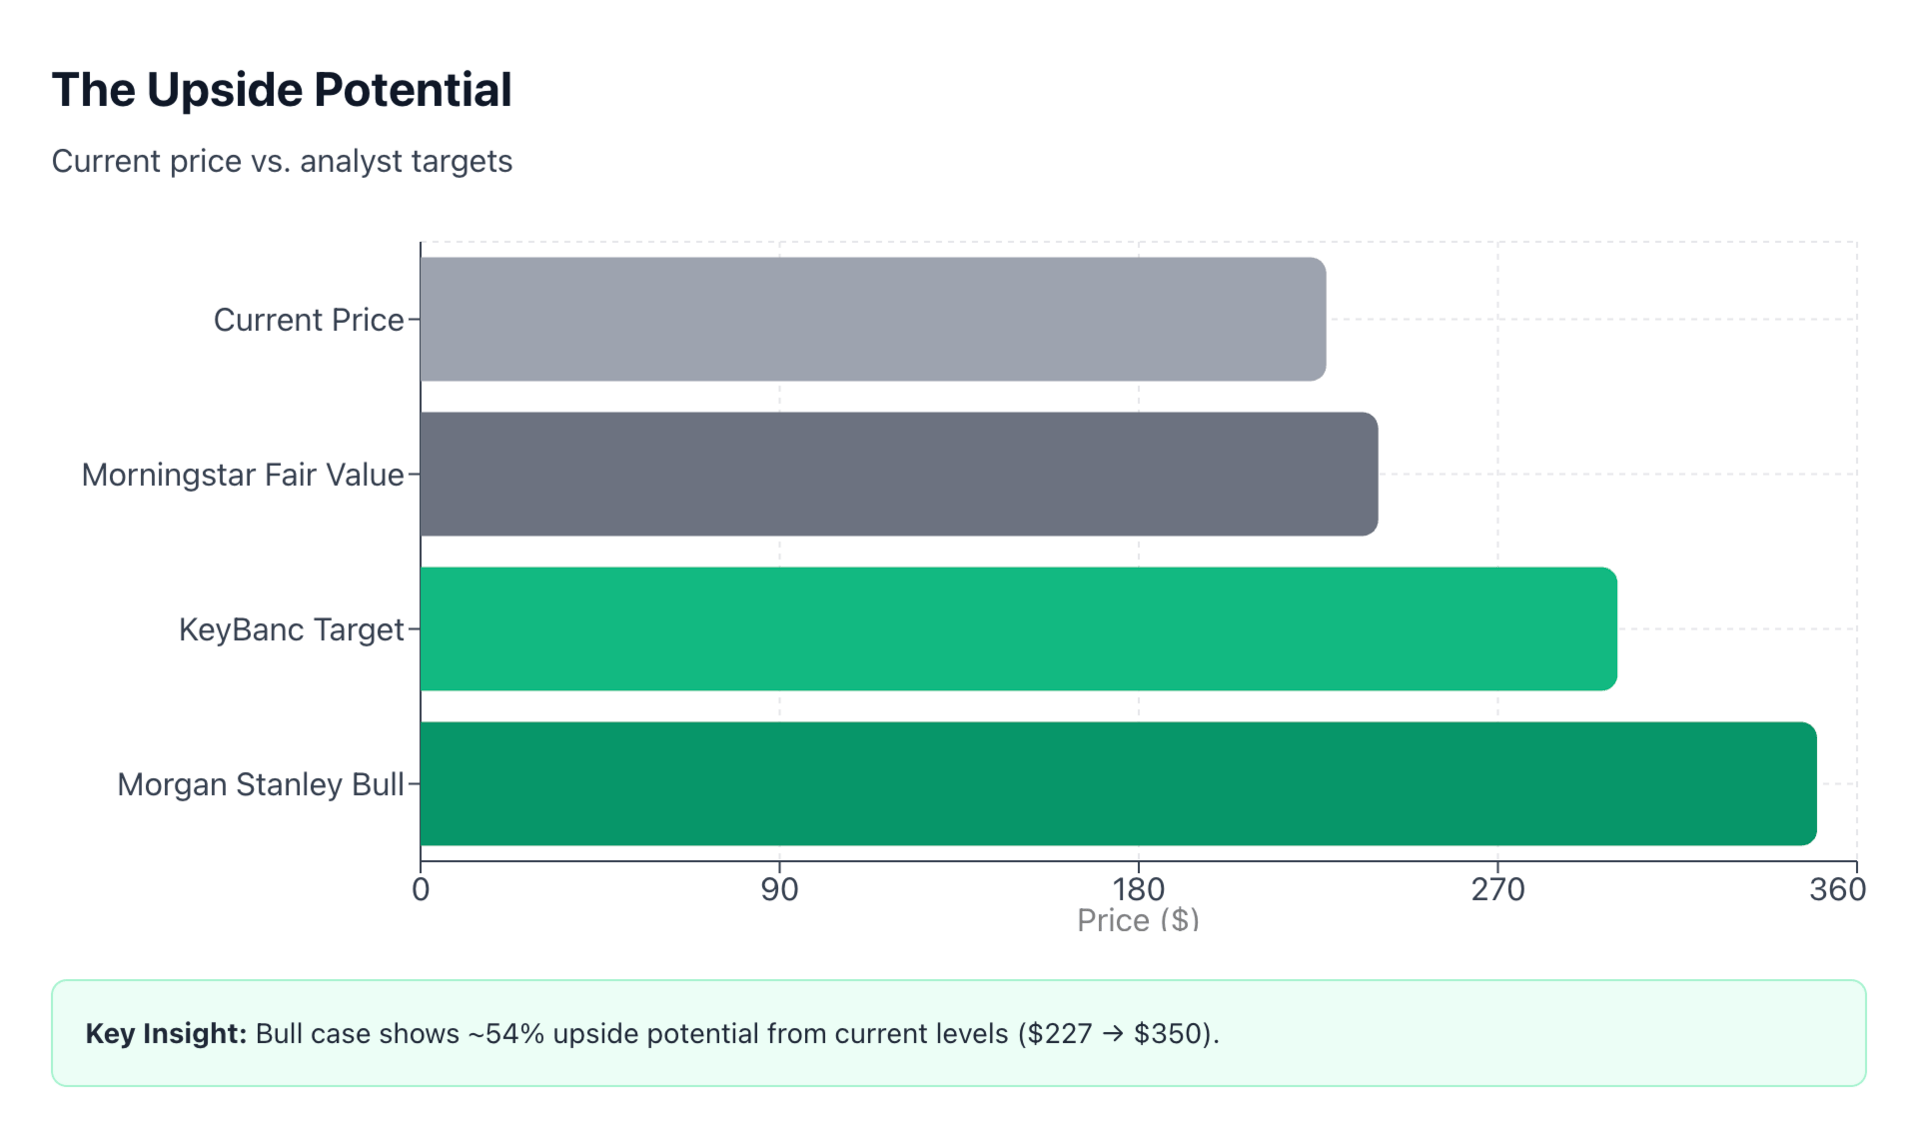
Task: Select the "KeyBanc Target" axis label
Action: (x=291, y=630)
